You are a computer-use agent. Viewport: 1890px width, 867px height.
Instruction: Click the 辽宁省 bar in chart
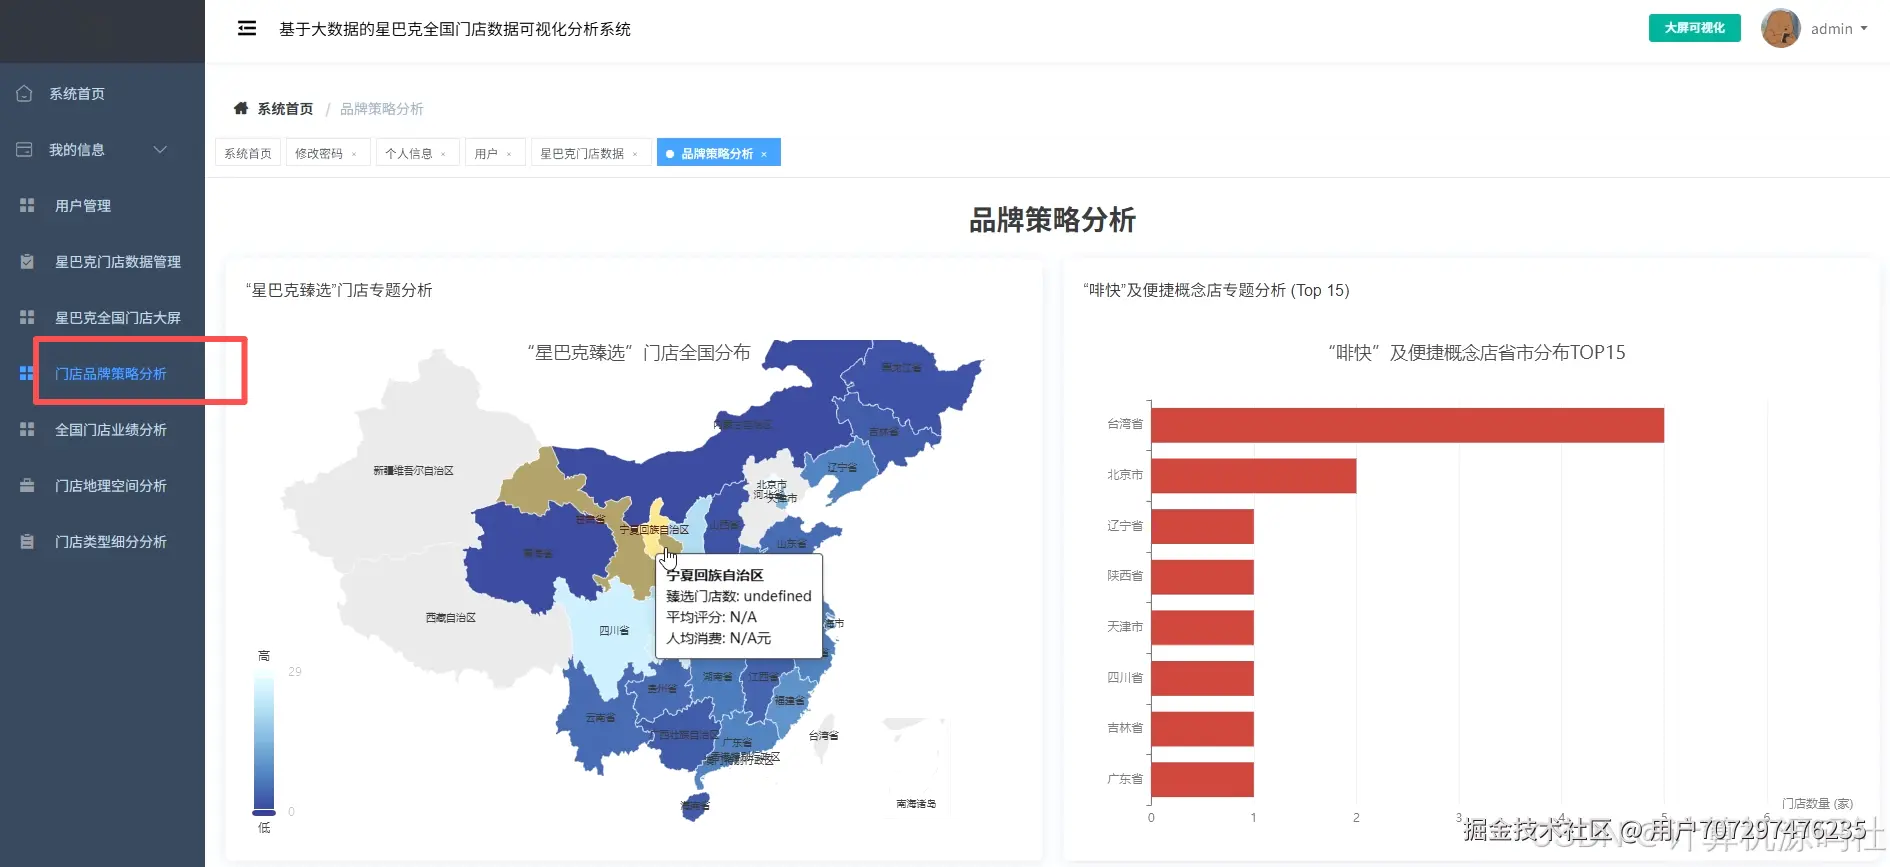tap(1203, 526)
